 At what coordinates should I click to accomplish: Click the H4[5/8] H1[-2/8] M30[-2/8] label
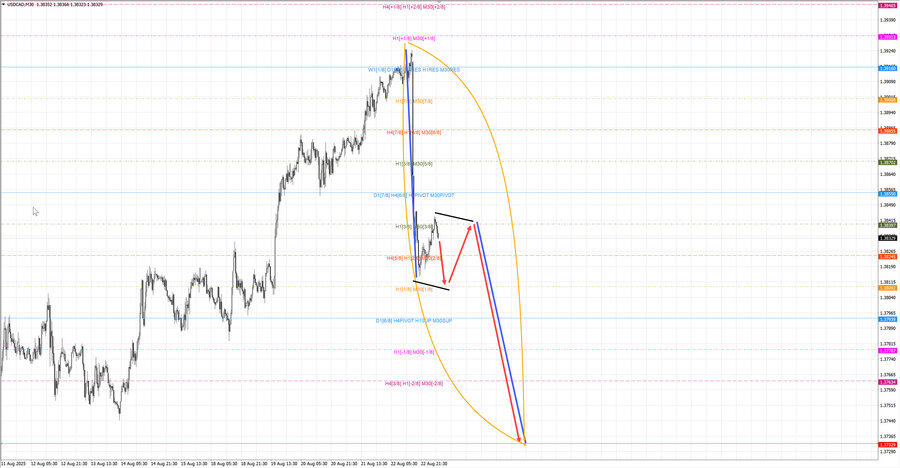click(414, 383)
